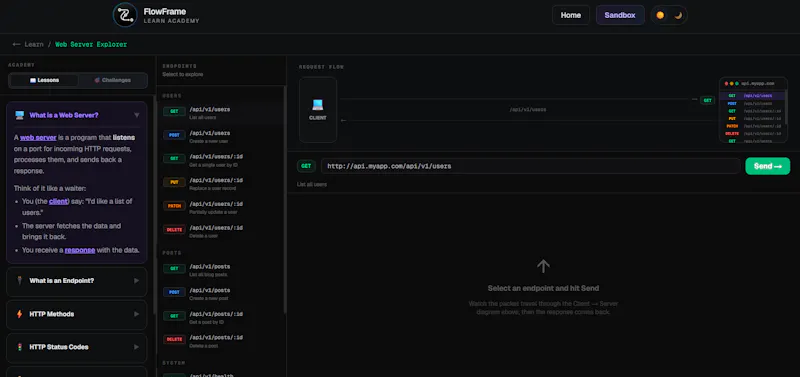Send the request
Screen dimensions: 800x377
click(x=767, y=166)
